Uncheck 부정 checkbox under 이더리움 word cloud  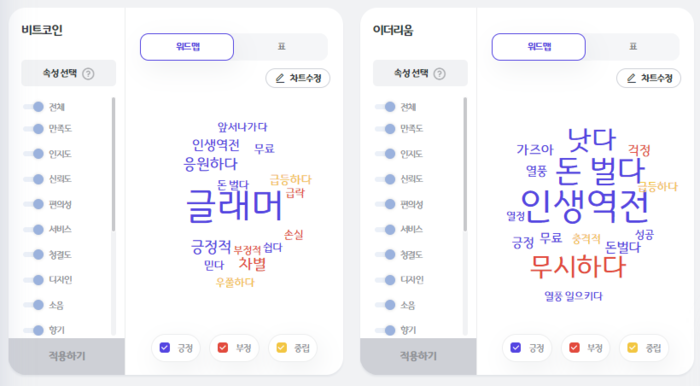point(574,348)
